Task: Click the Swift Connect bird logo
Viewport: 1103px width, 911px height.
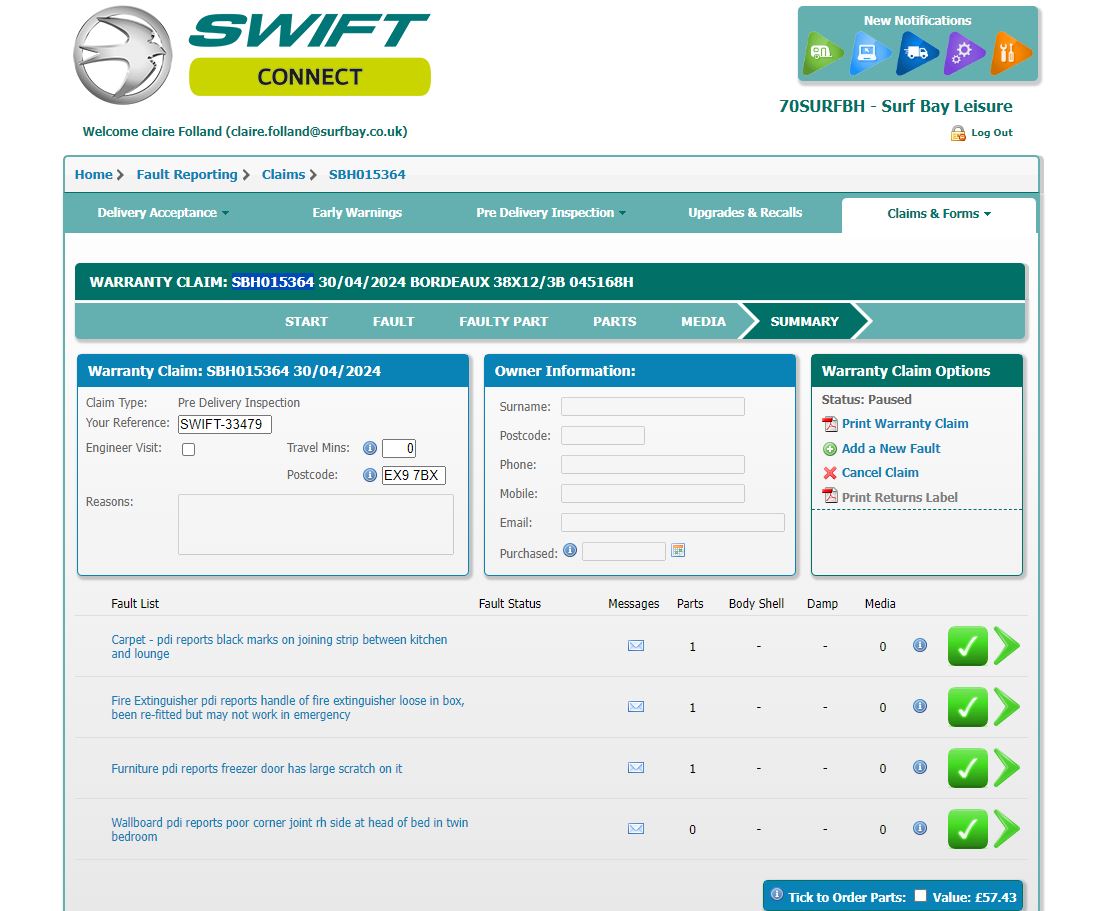Action: coord(122,55)
